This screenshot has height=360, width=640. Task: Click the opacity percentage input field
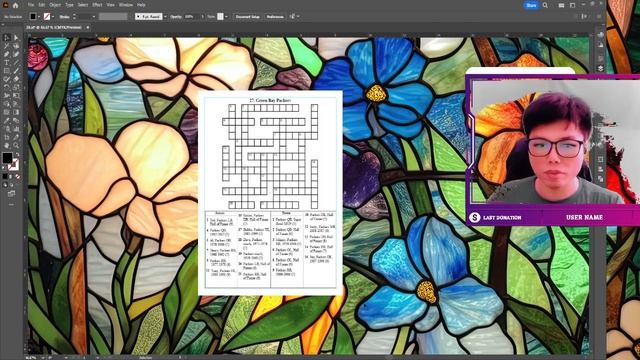pos(191,17)
